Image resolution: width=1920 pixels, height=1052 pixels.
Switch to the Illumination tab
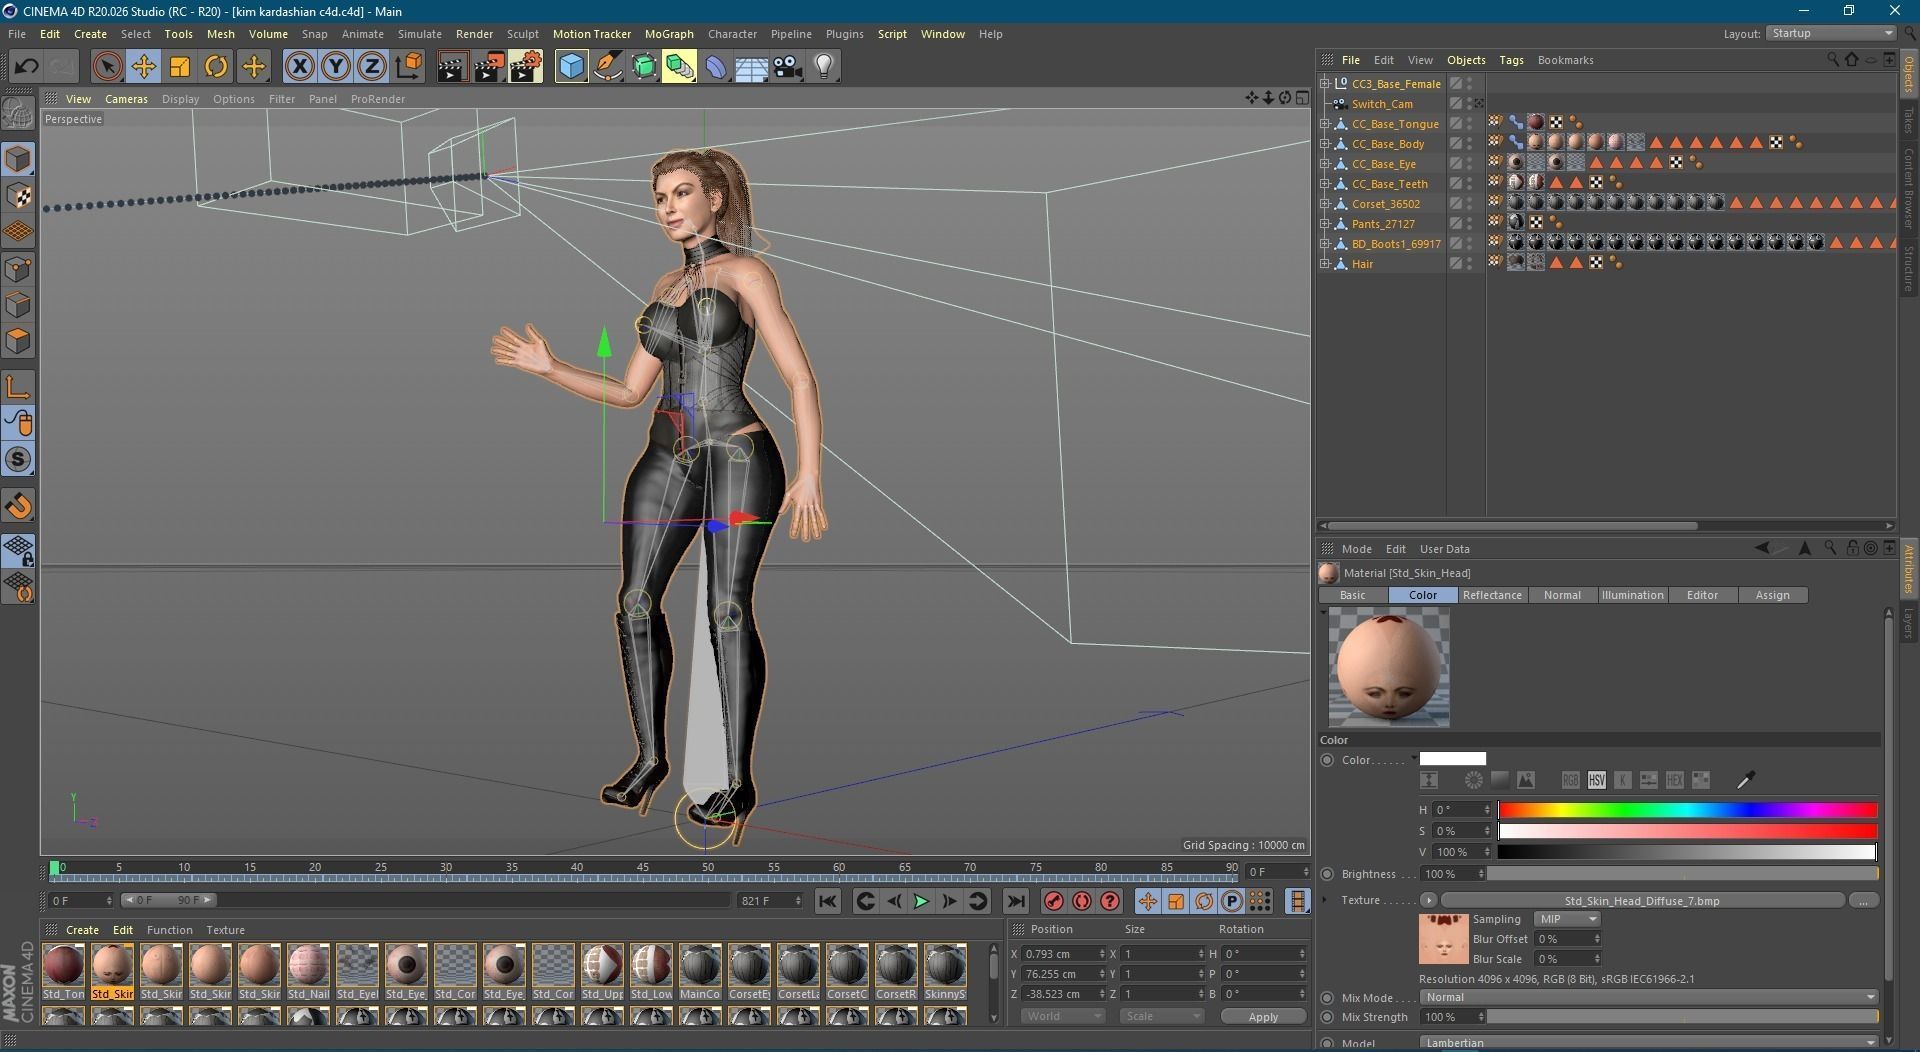coord(1632,595)
